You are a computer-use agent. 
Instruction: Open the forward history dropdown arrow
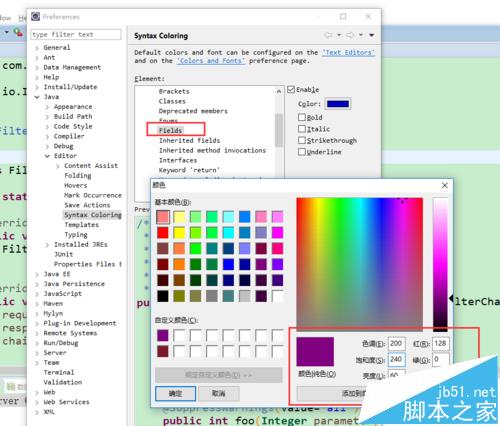click(361, 35)
